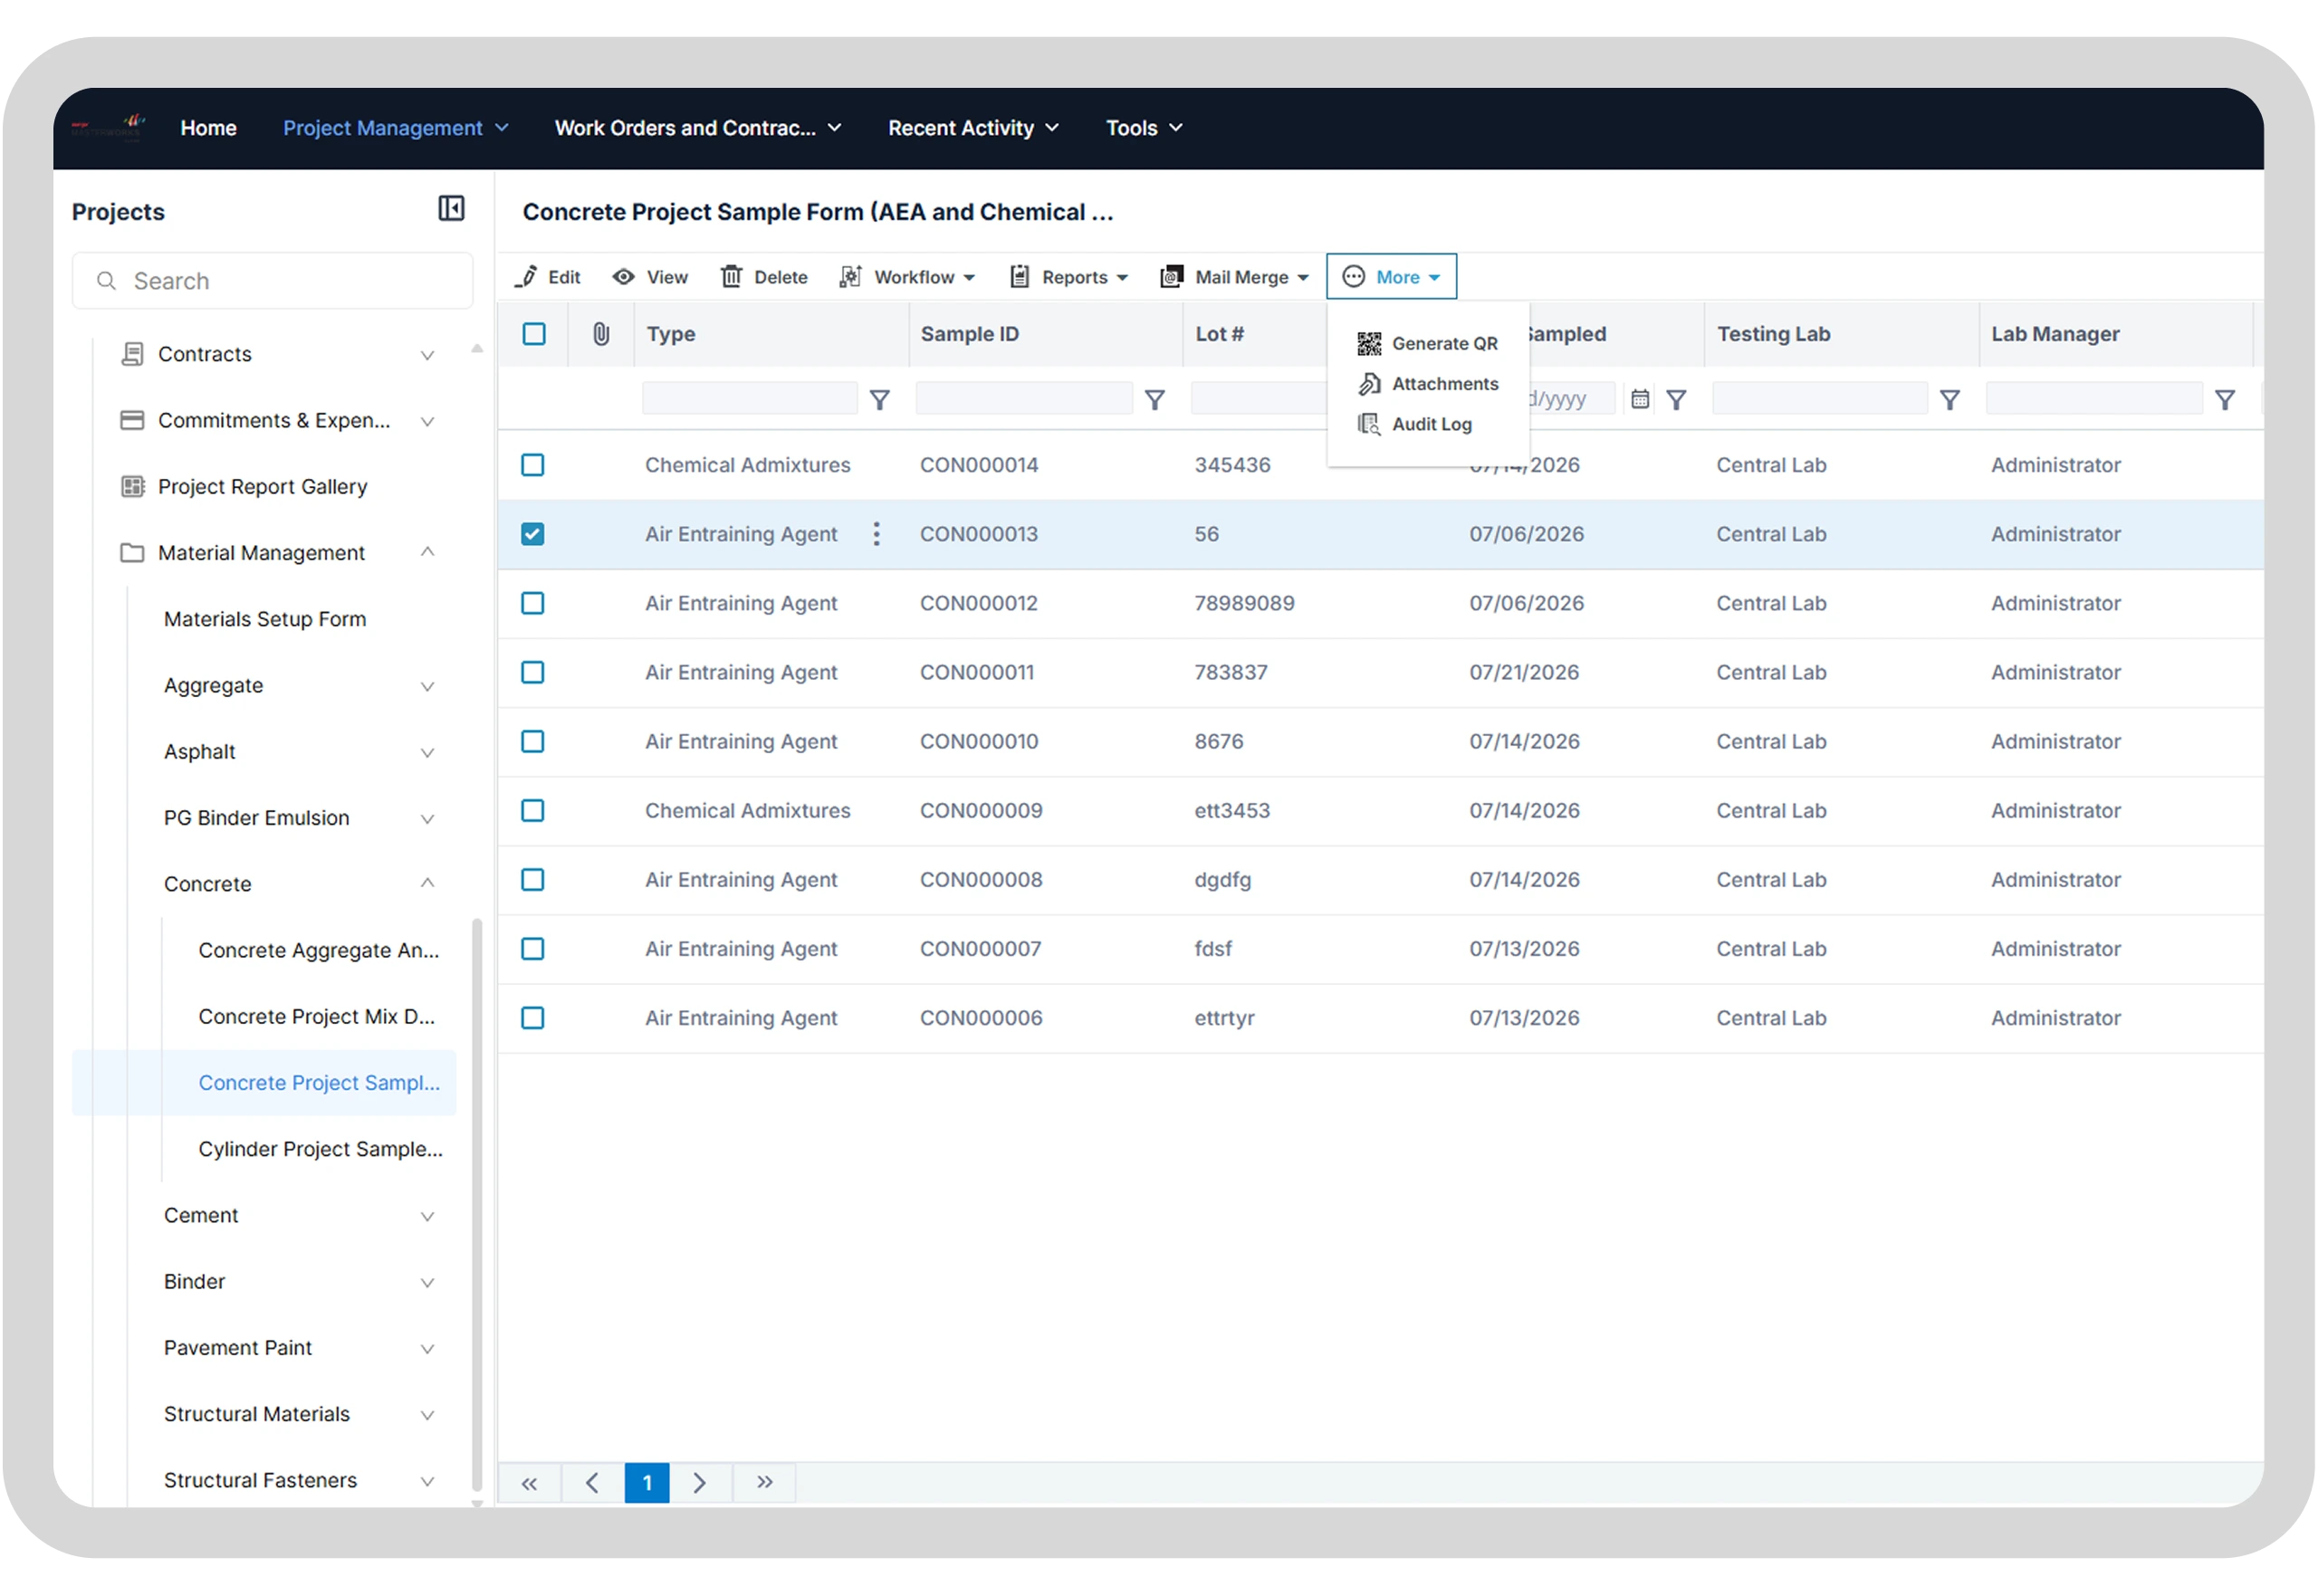2318x1596 pixels.
Task: Click the Type column filter text box
Action: coord(750,399)
